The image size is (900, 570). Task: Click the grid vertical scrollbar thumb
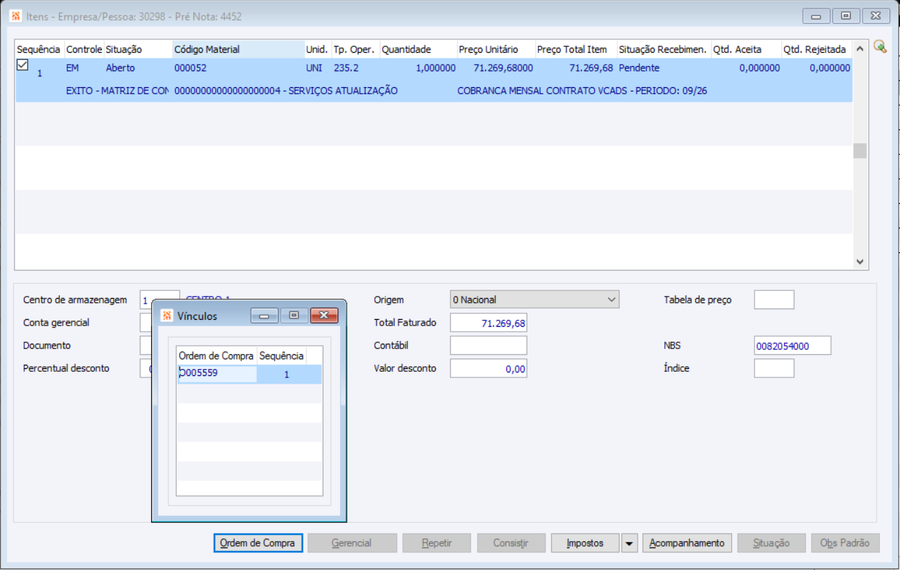coord(860,150)
